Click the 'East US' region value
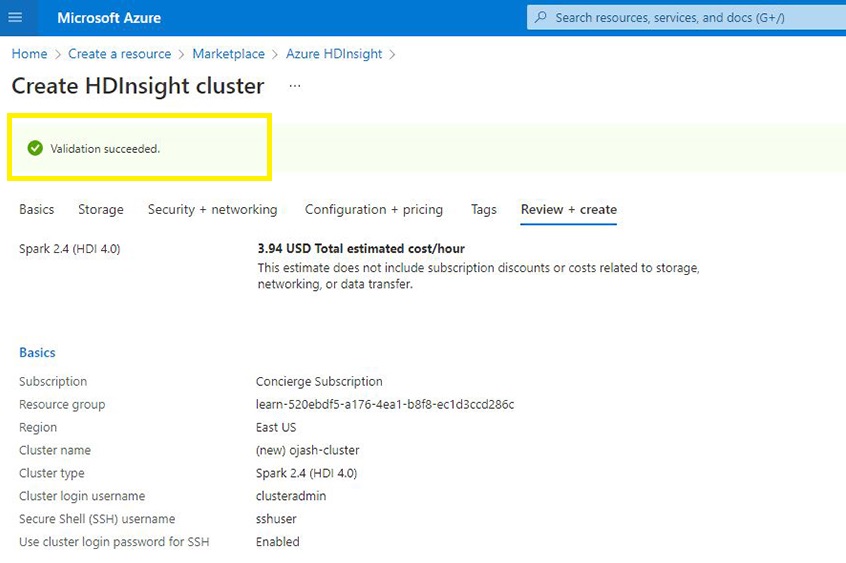The image size is (846, 563). coord(276,428)
